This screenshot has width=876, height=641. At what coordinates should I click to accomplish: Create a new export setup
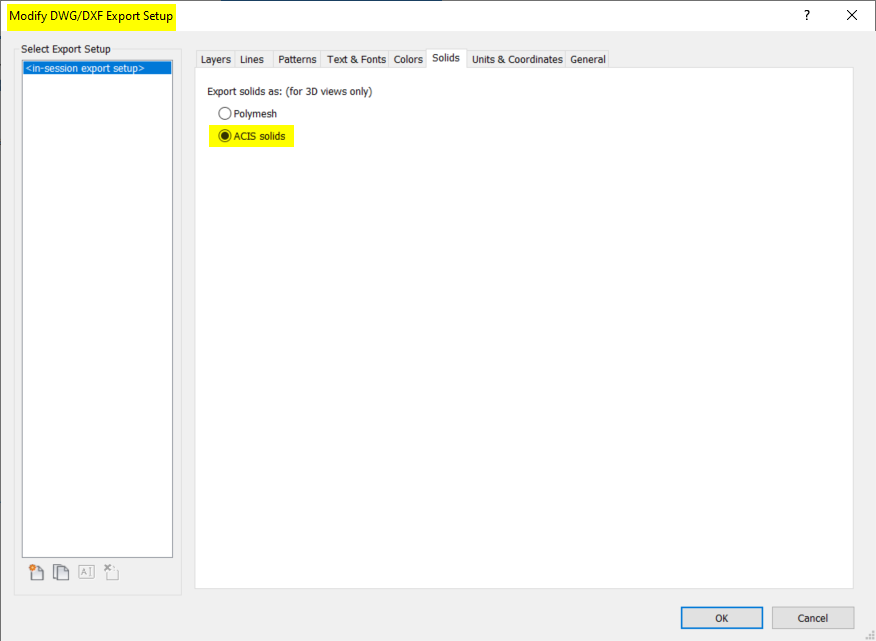point(35,571)
